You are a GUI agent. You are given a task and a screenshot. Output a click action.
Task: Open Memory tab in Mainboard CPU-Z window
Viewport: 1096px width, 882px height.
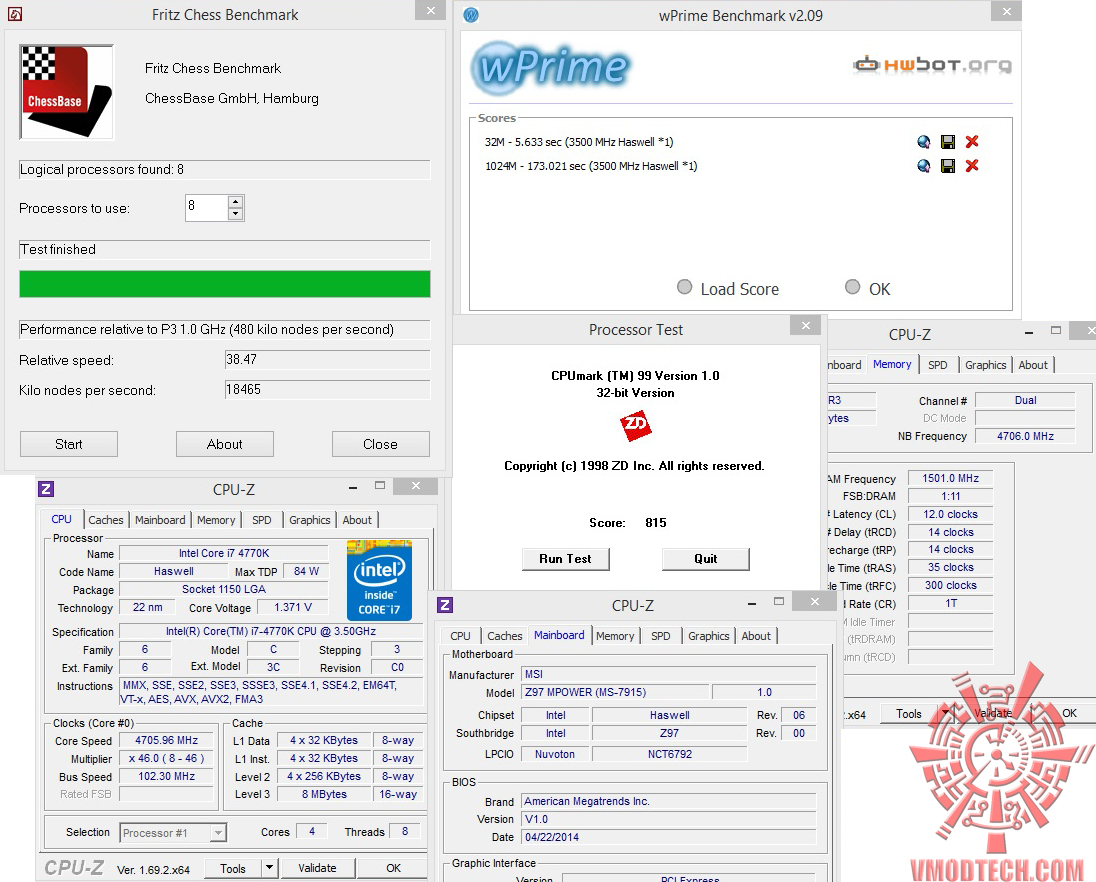point(615,635)
